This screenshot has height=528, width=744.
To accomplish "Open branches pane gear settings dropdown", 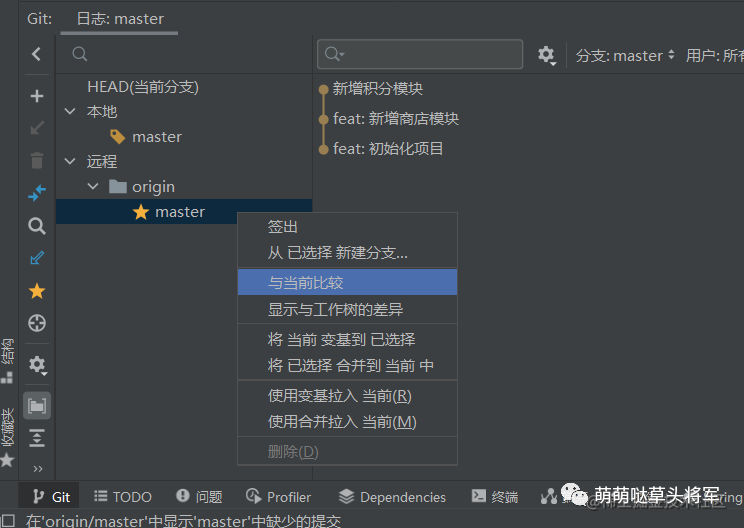I will click(37, 365).
